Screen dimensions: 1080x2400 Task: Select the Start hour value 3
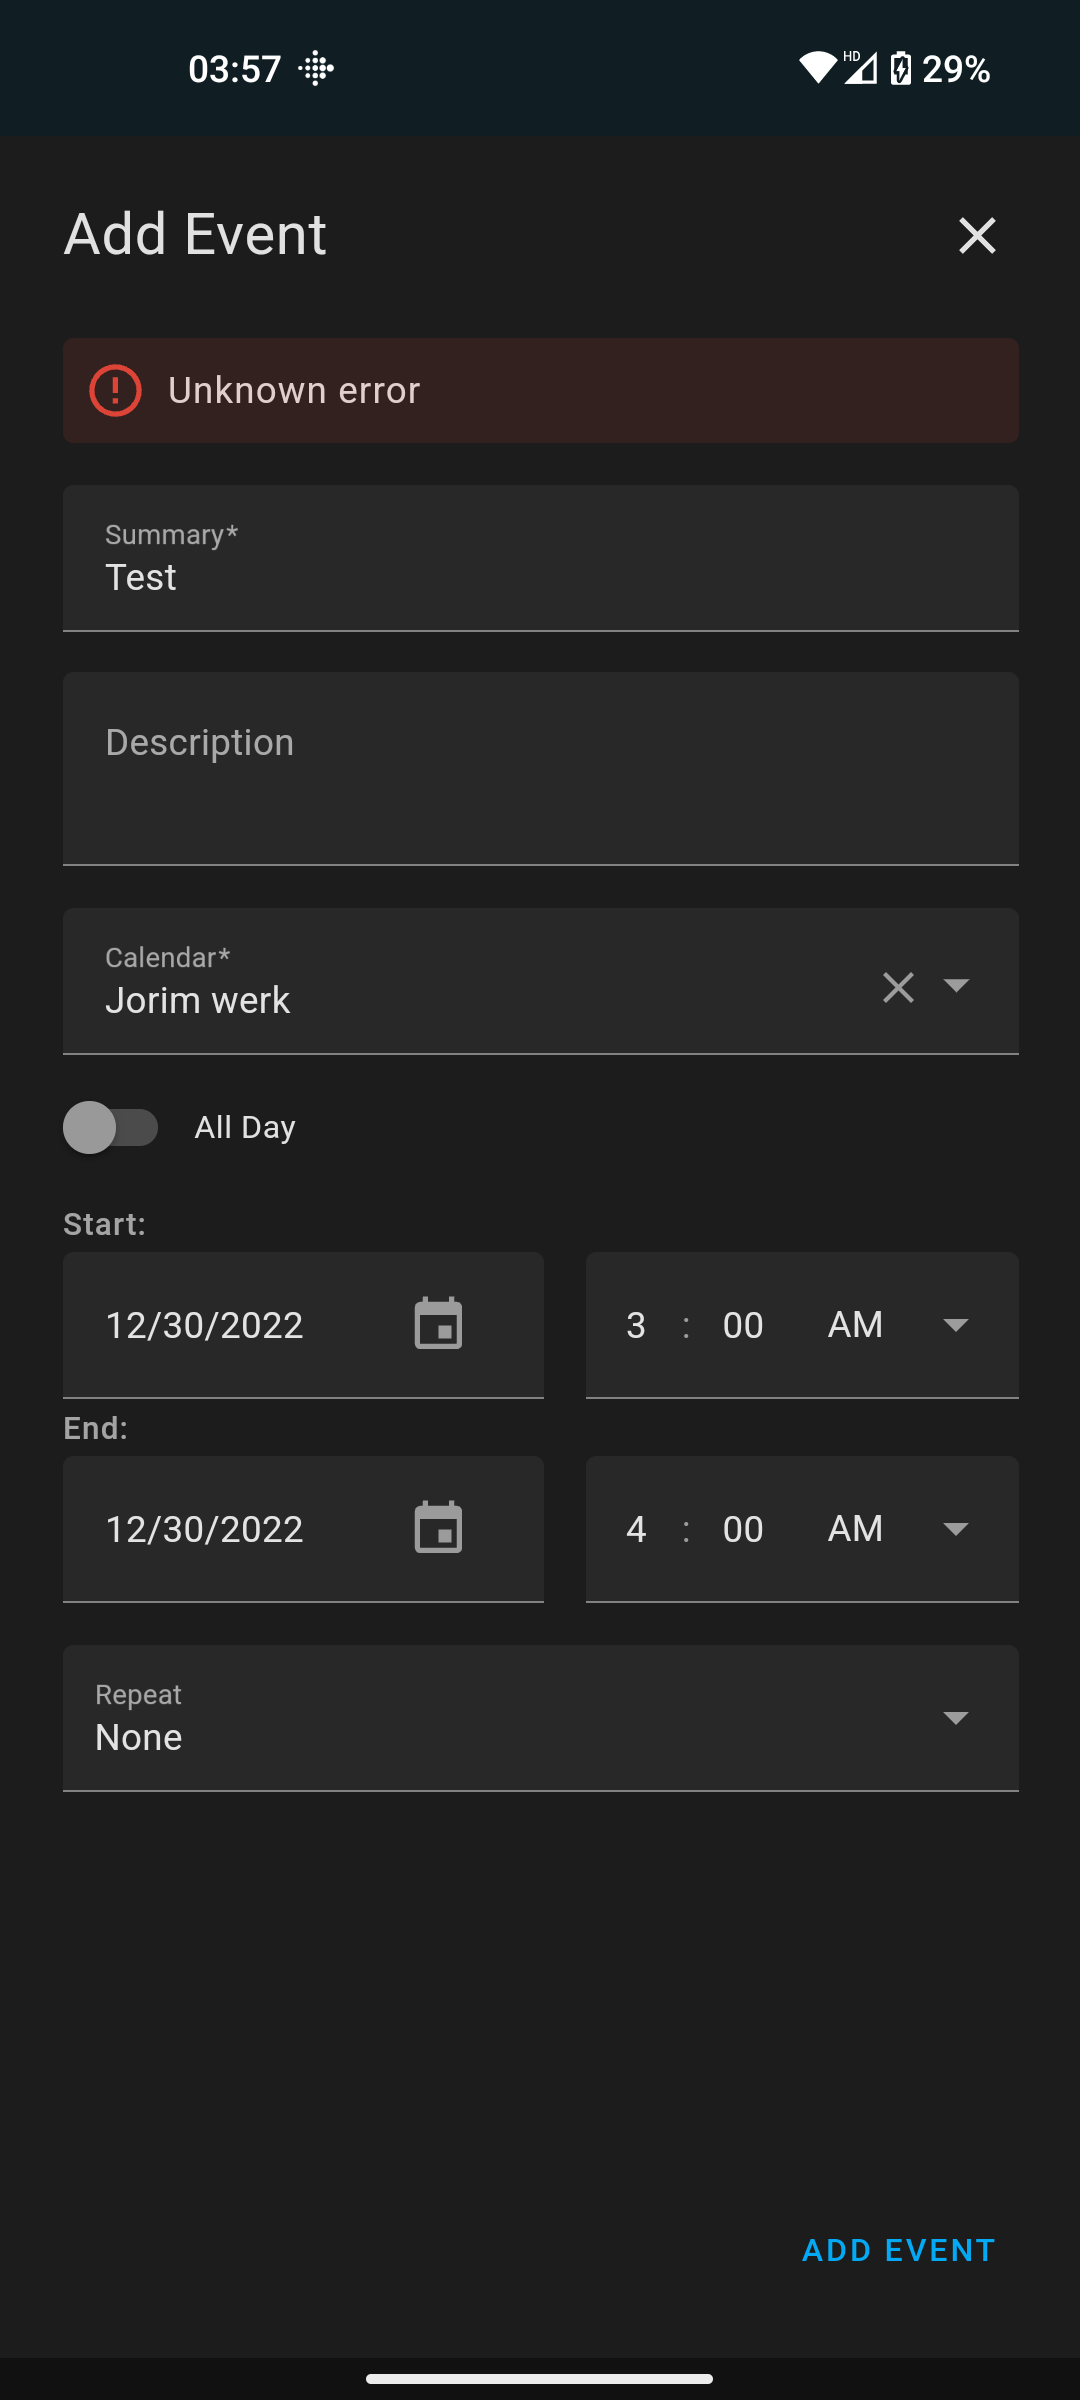click(x=636, y=1325)
